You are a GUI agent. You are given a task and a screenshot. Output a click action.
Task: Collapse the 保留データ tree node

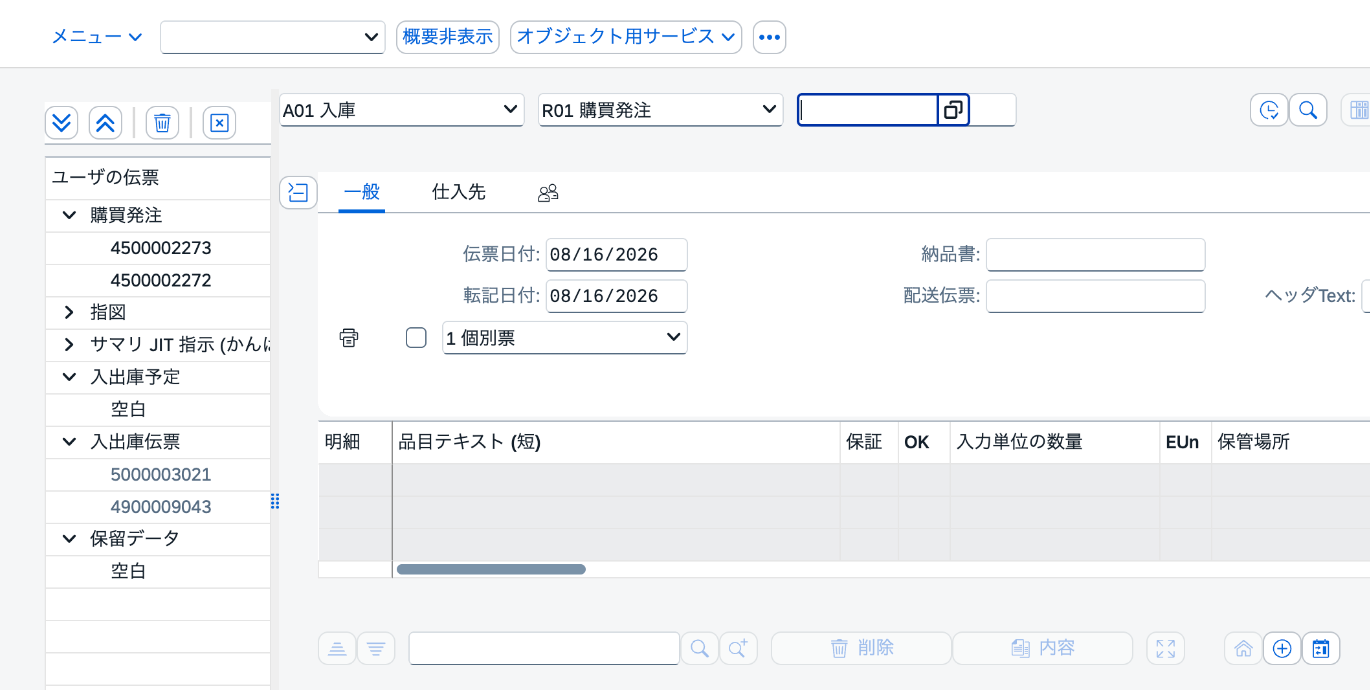pos(69,538)
